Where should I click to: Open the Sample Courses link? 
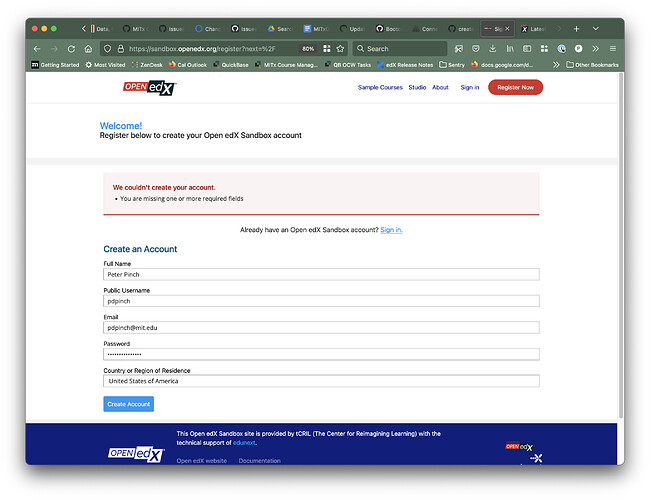(380, 87)
